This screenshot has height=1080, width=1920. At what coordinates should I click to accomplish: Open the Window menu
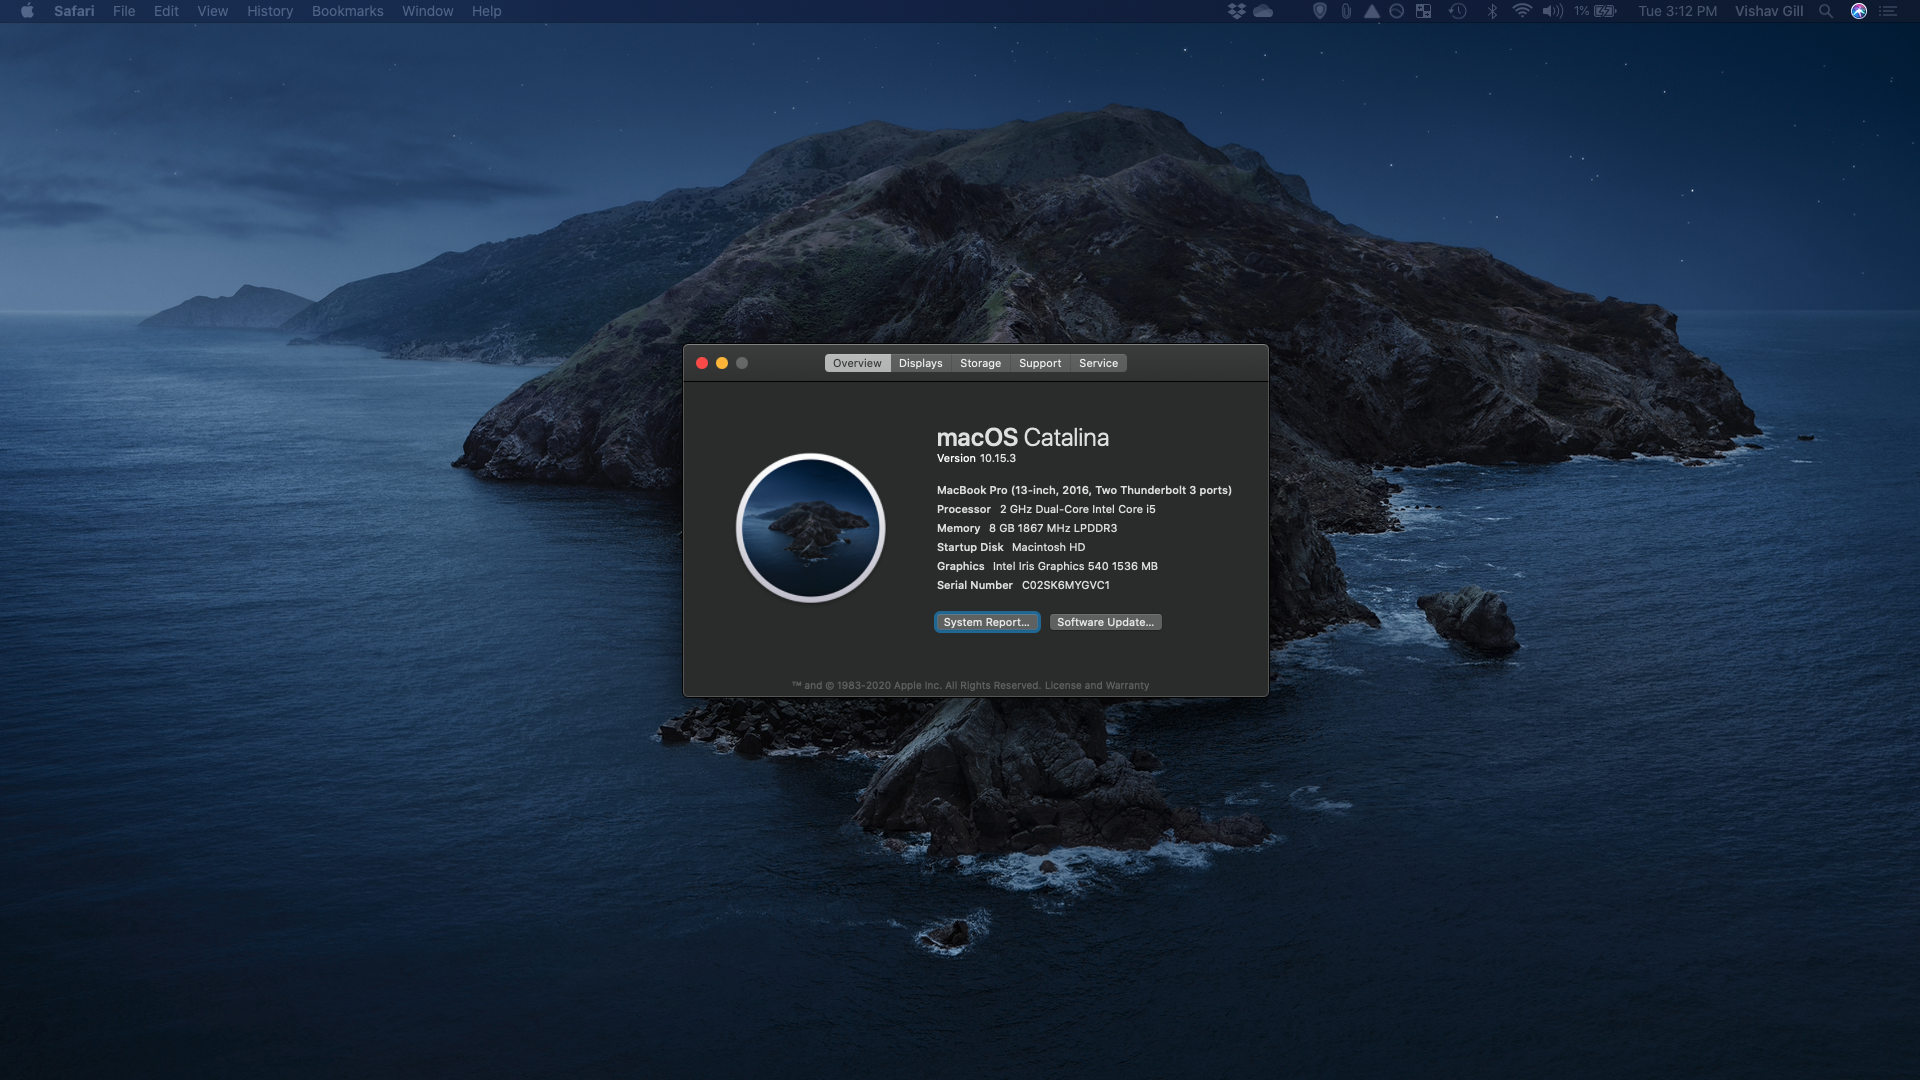427,11
